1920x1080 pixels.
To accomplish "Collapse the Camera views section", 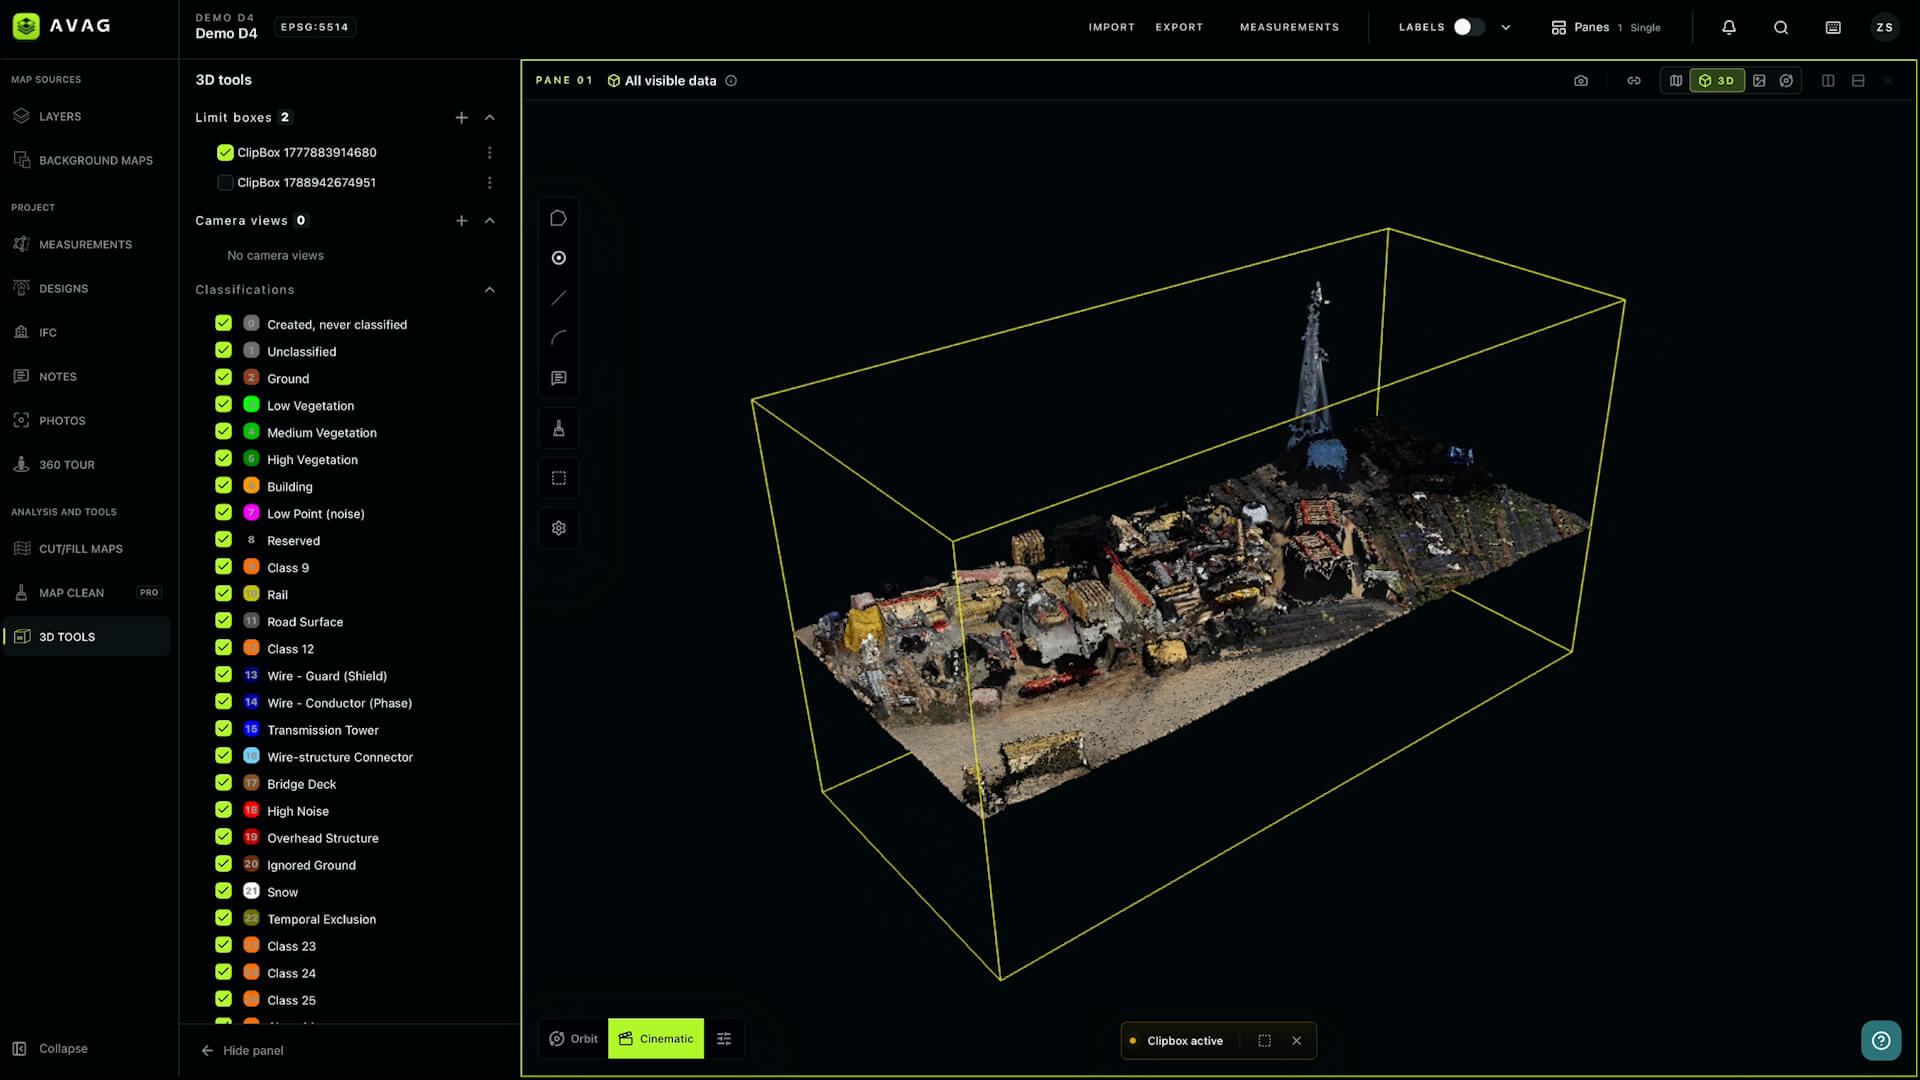I will coord(489,221).
